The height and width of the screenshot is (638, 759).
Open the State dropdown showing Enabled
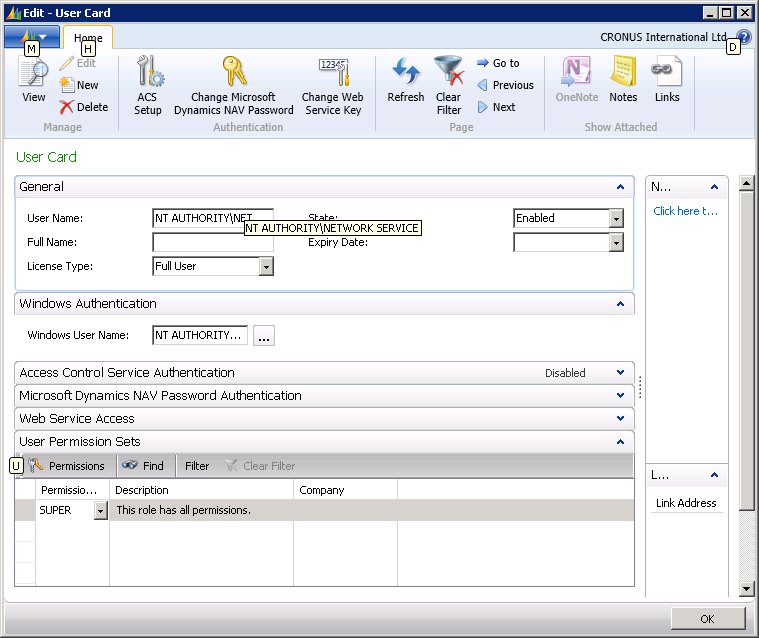tap(616, 218)
